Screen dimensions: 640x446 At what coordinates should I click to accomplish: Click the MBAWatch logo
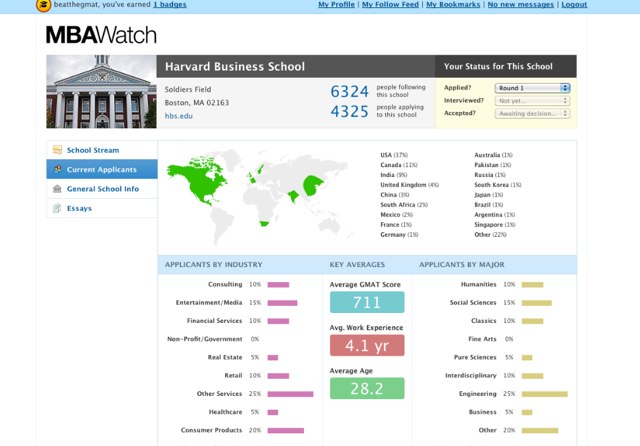101,35
